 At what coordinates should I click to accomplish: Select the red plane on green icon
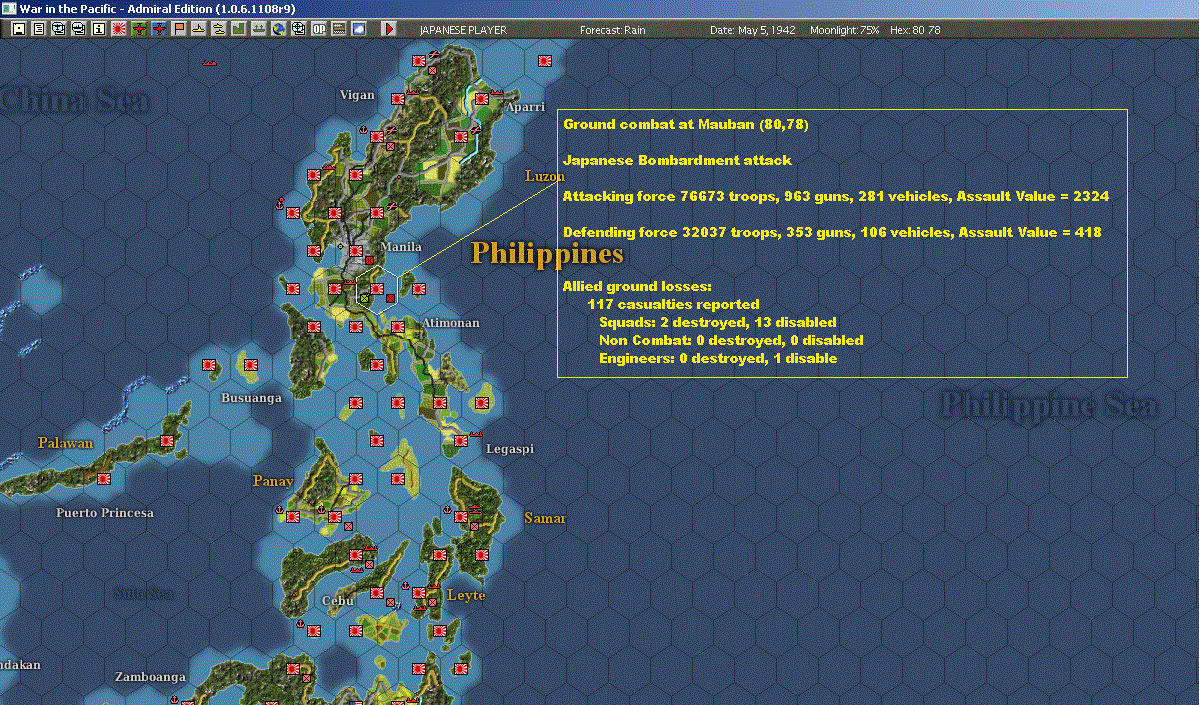(x=139, y=29)
